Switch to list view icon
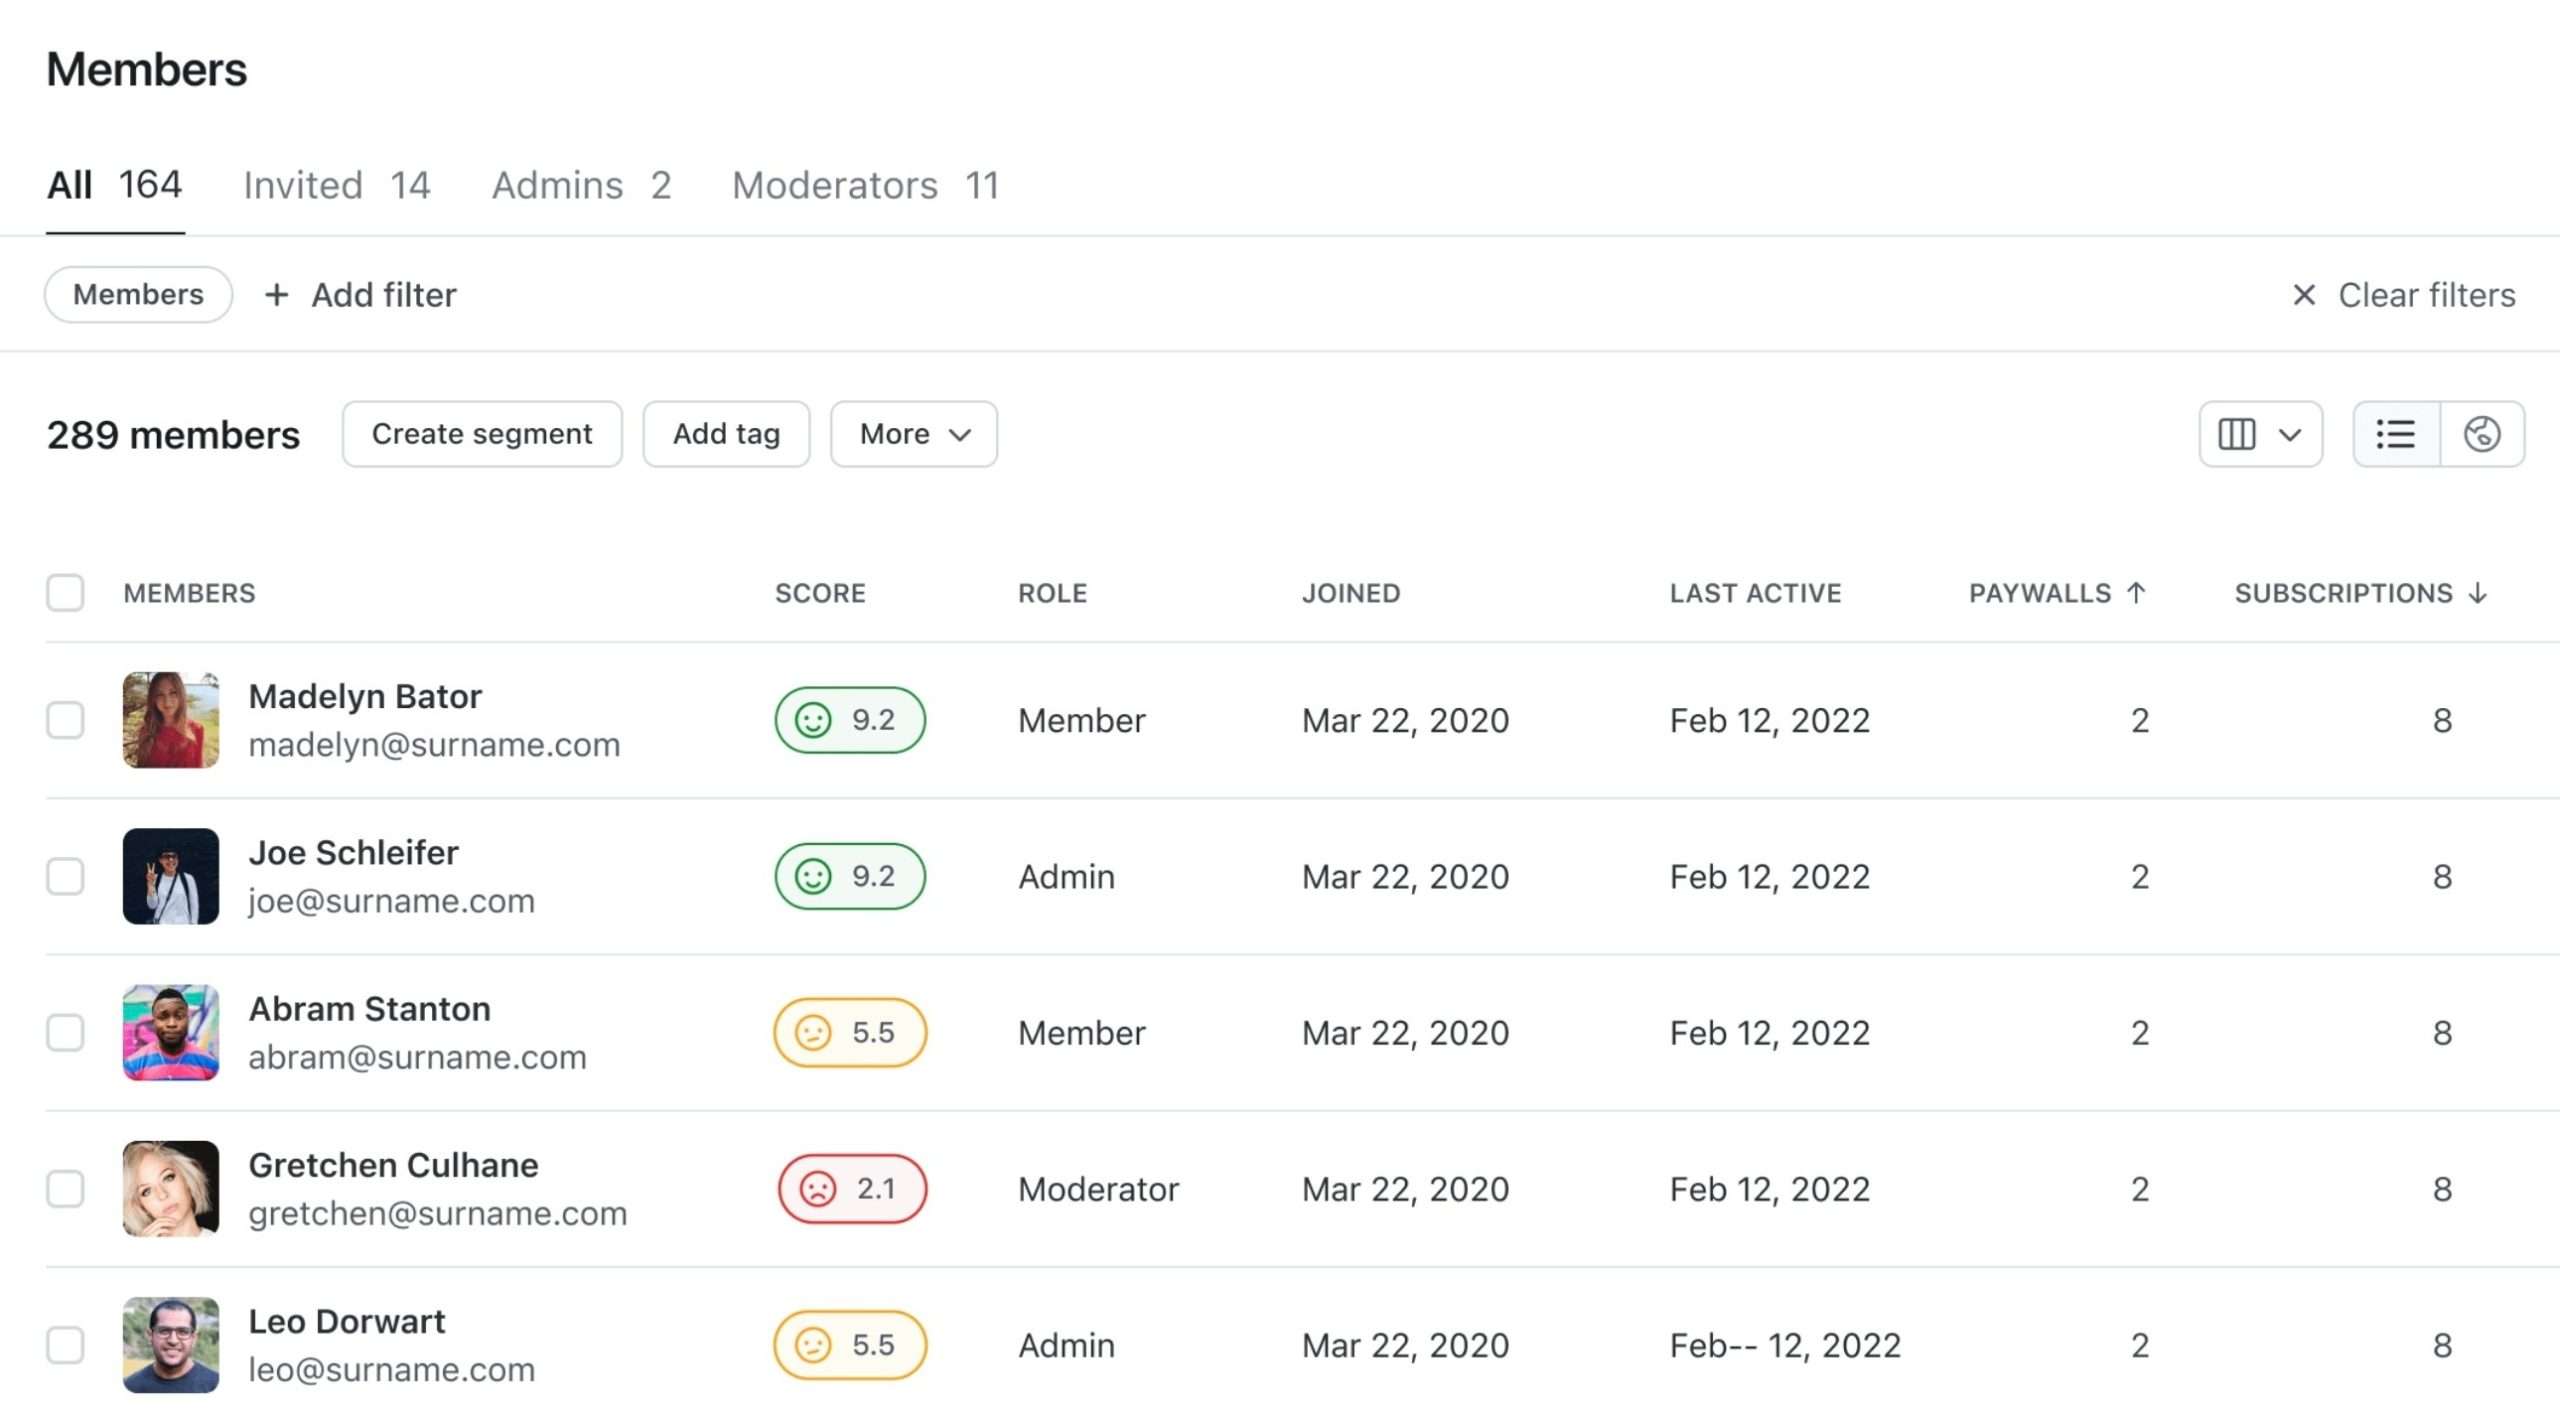Viewport: 2560px width, 1419px height. [2396, 434]
